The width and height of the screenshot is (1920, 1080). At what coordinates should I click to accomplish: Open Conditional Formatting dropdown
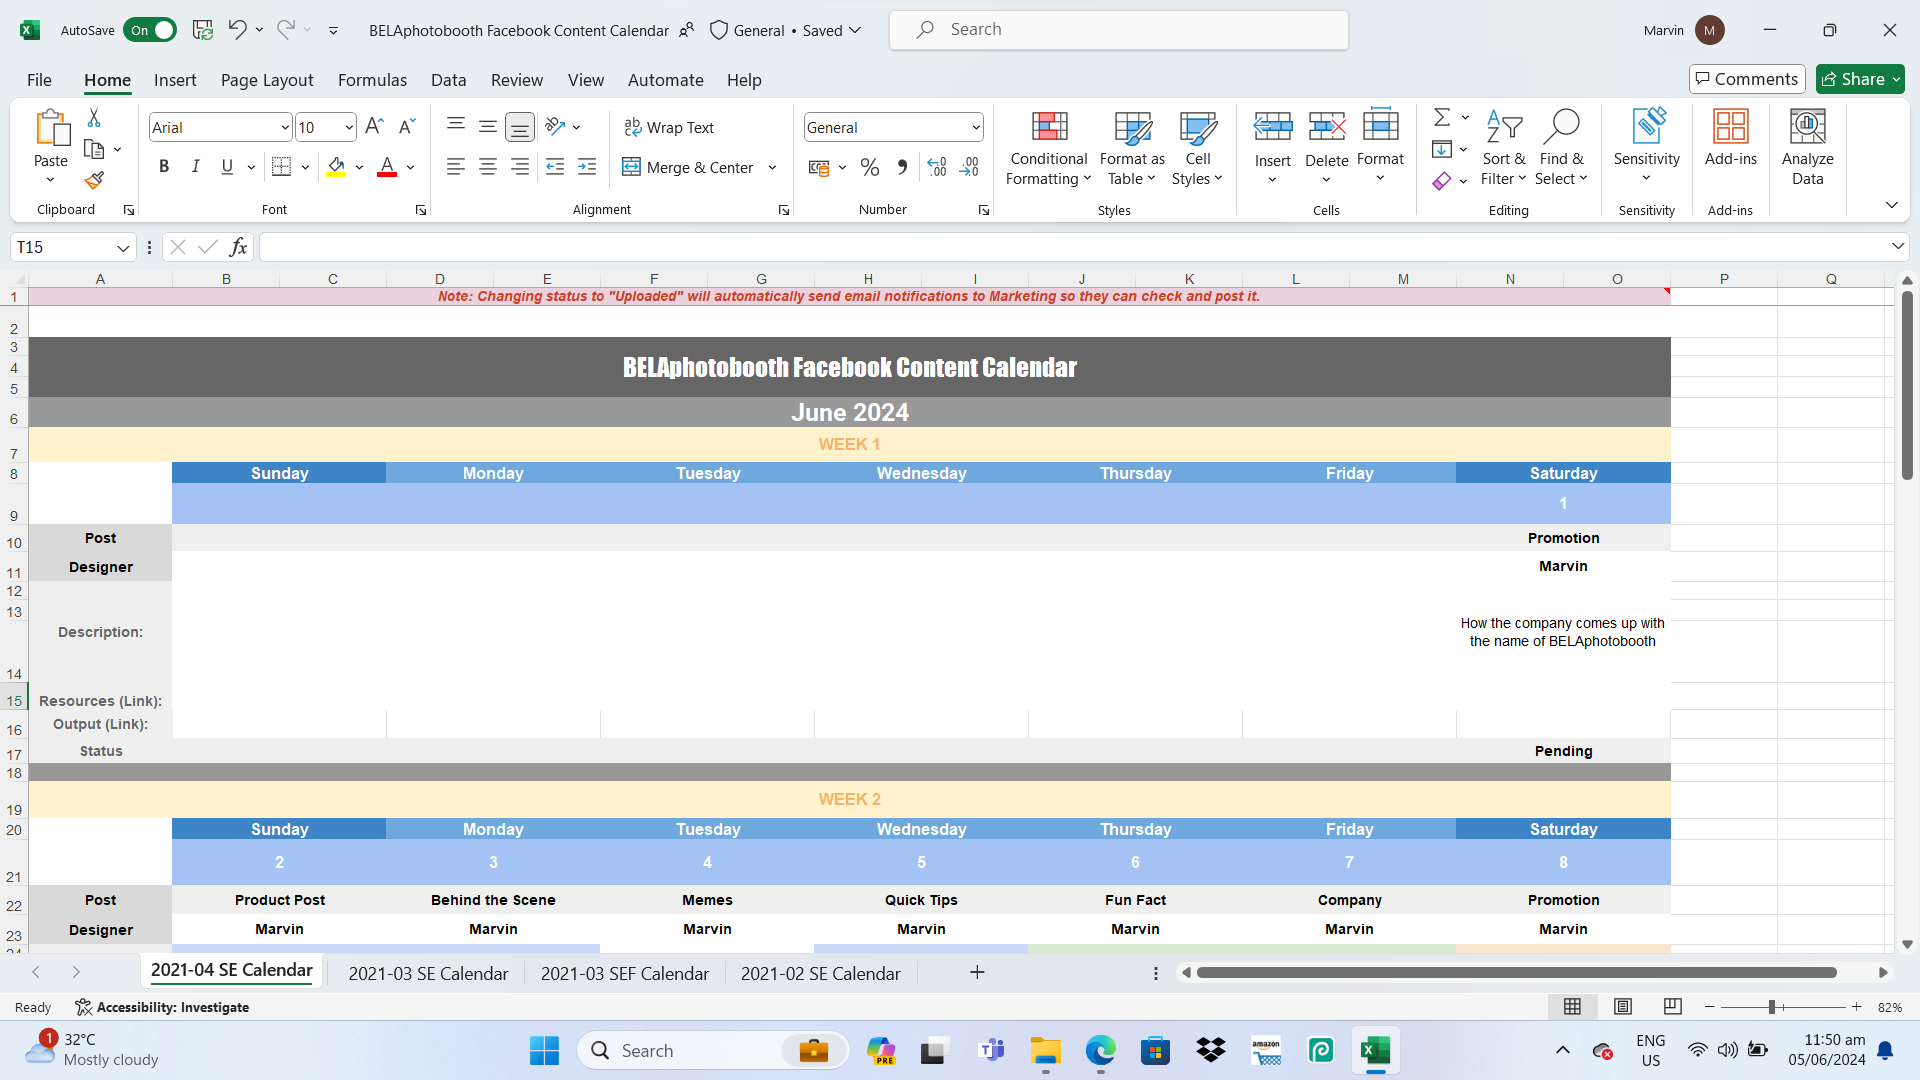click(x=1048, y=147)
